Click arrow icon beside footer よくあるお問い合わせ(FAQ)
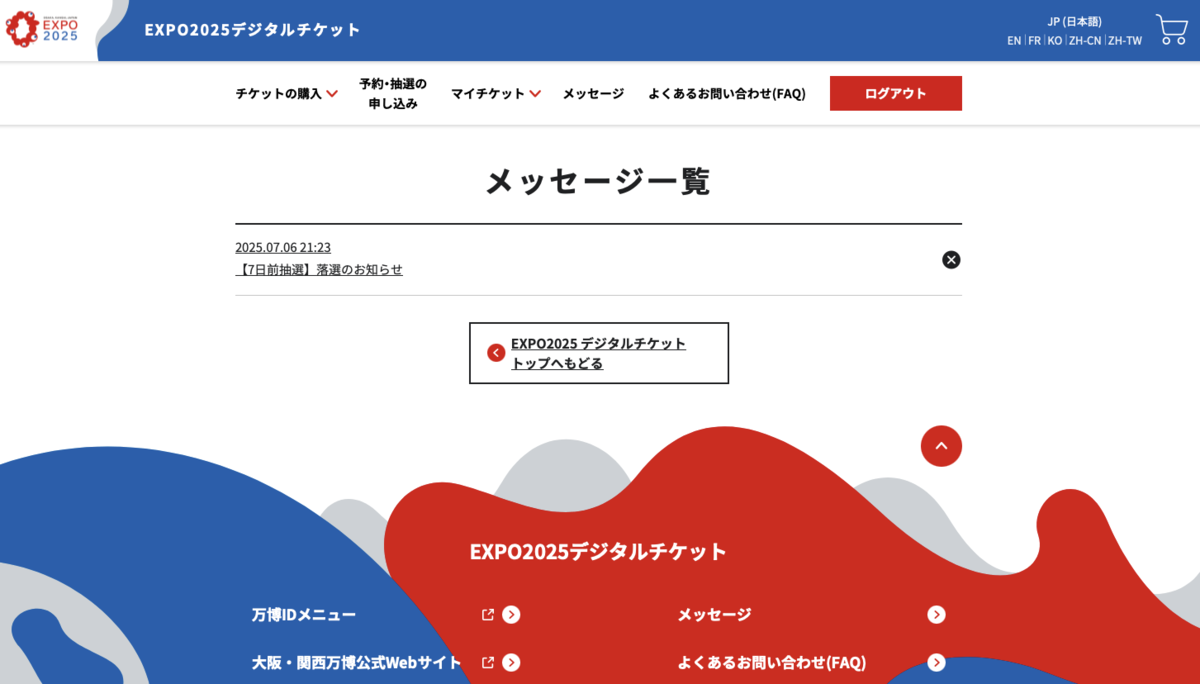 [936, 663]
